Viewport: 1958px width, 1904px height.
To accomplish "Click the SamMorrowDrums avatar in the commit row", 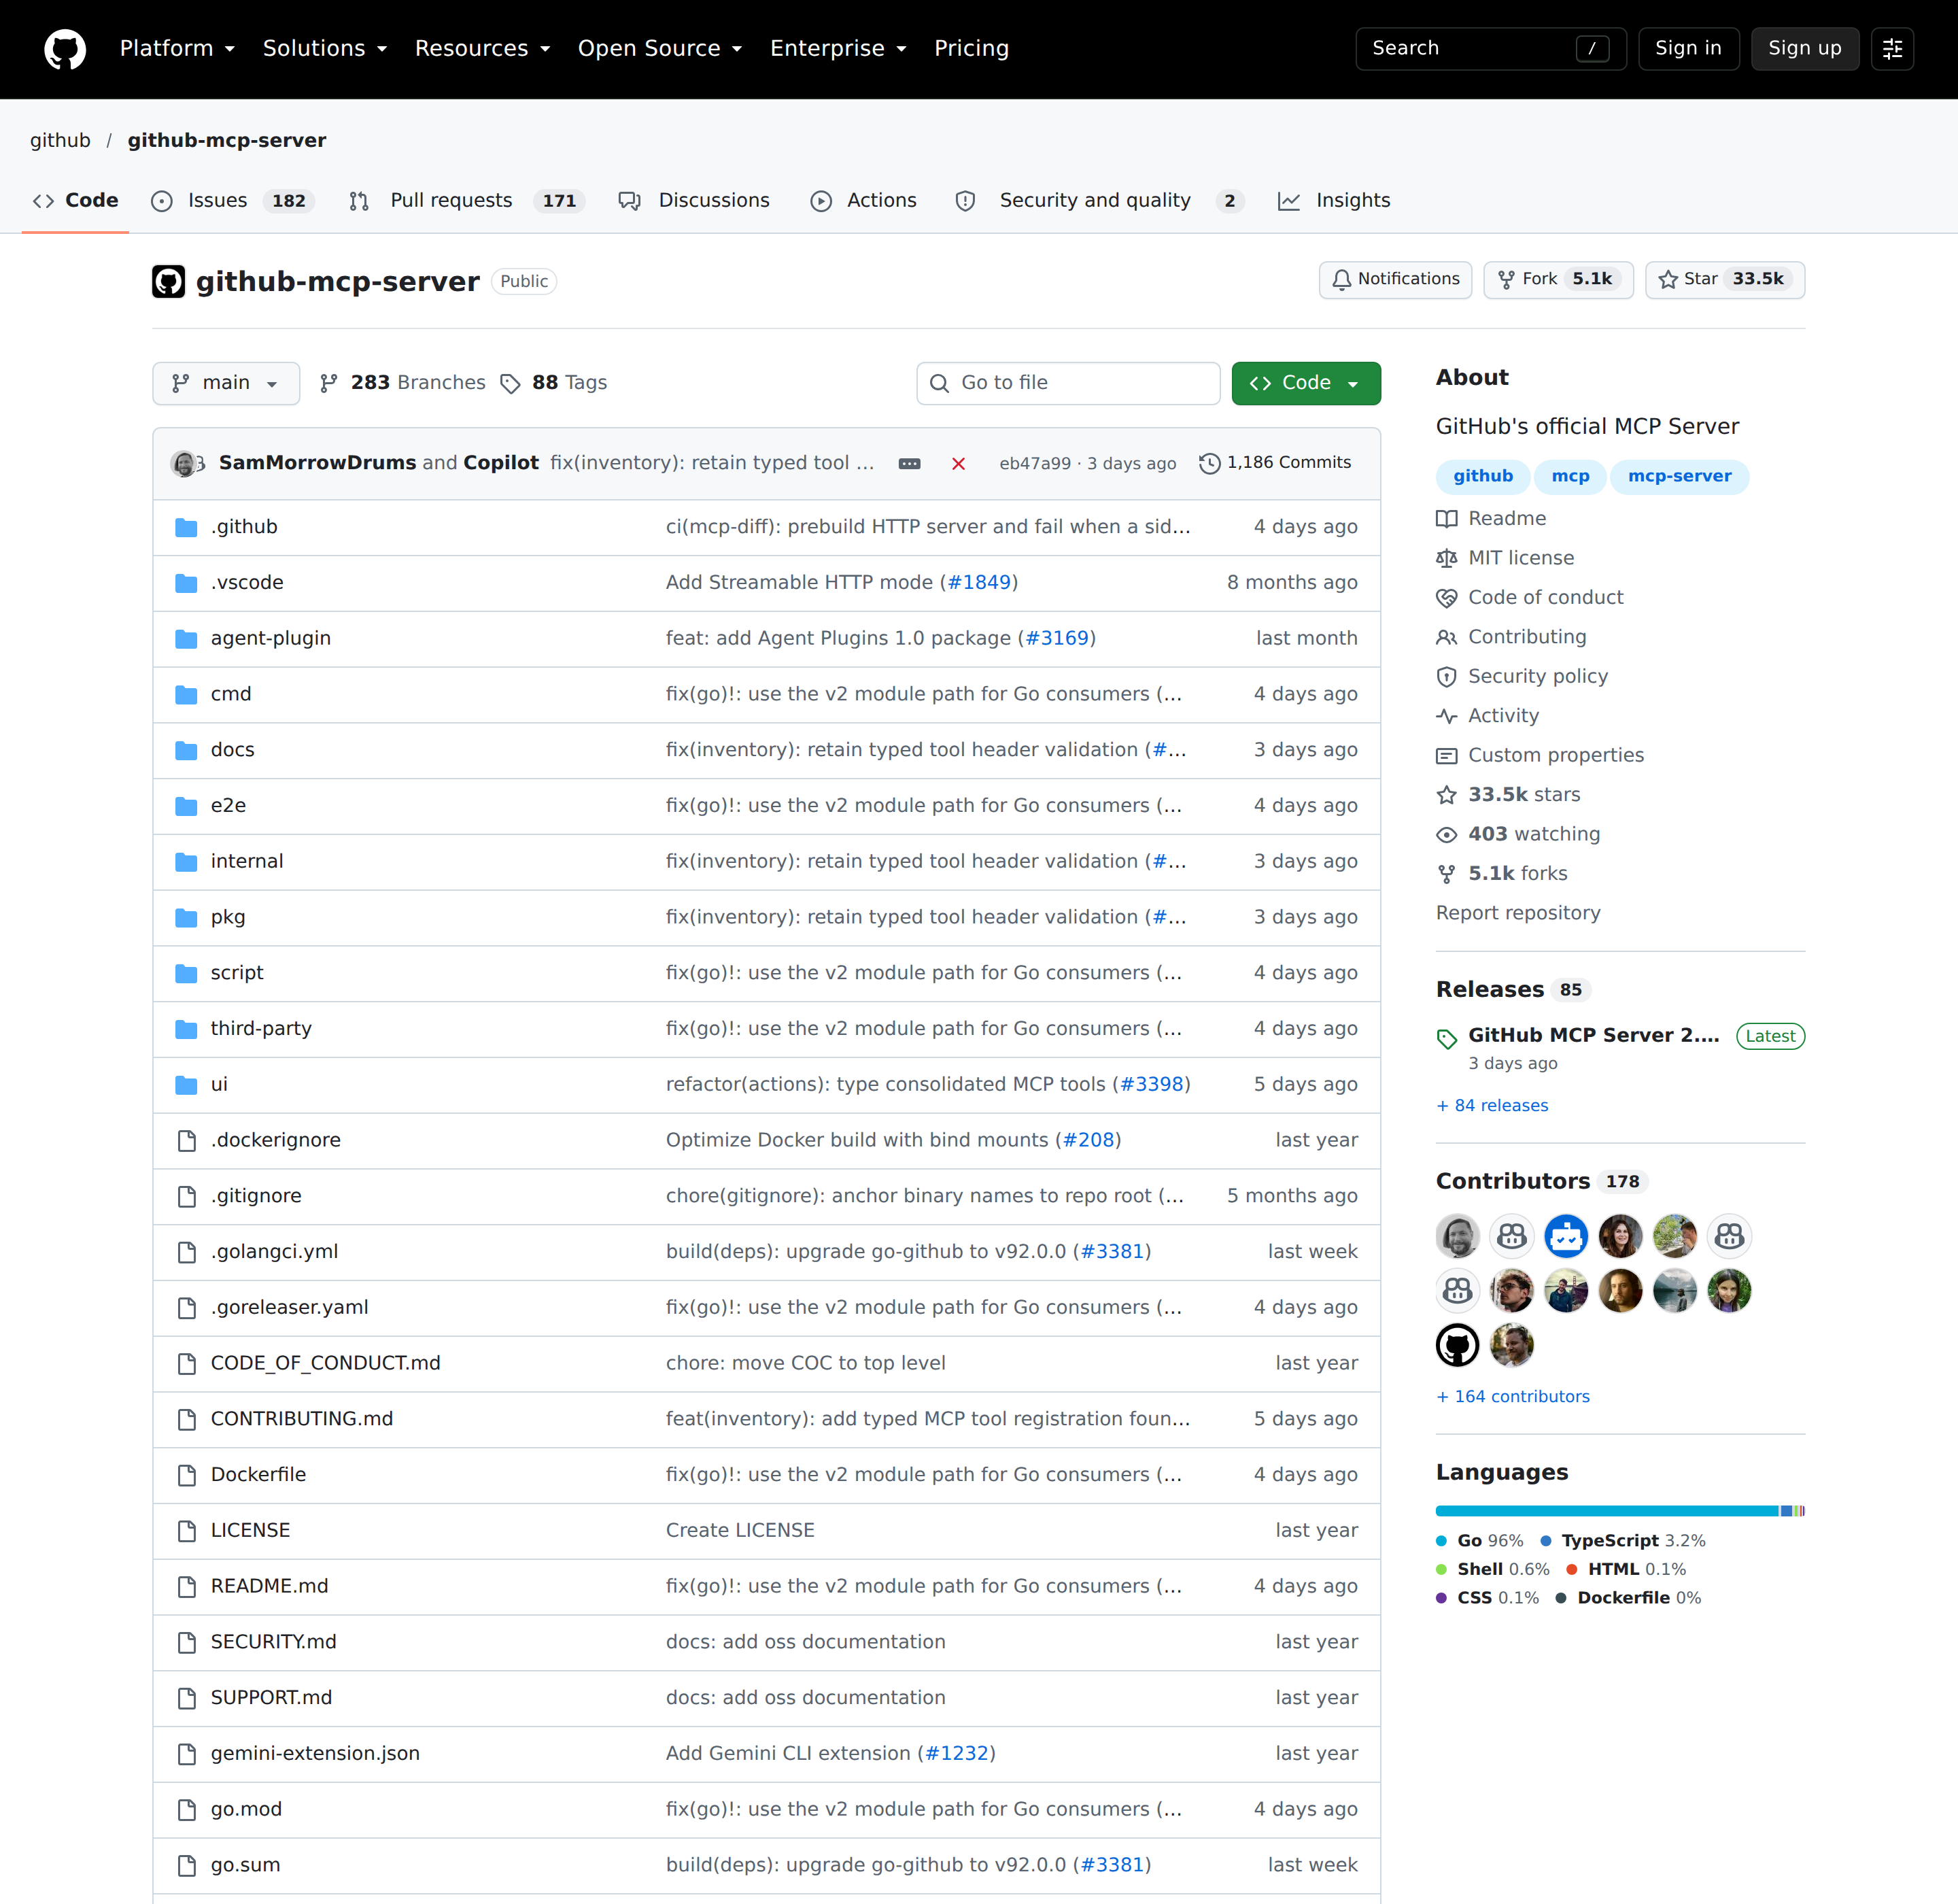I will tap(183, 463).
